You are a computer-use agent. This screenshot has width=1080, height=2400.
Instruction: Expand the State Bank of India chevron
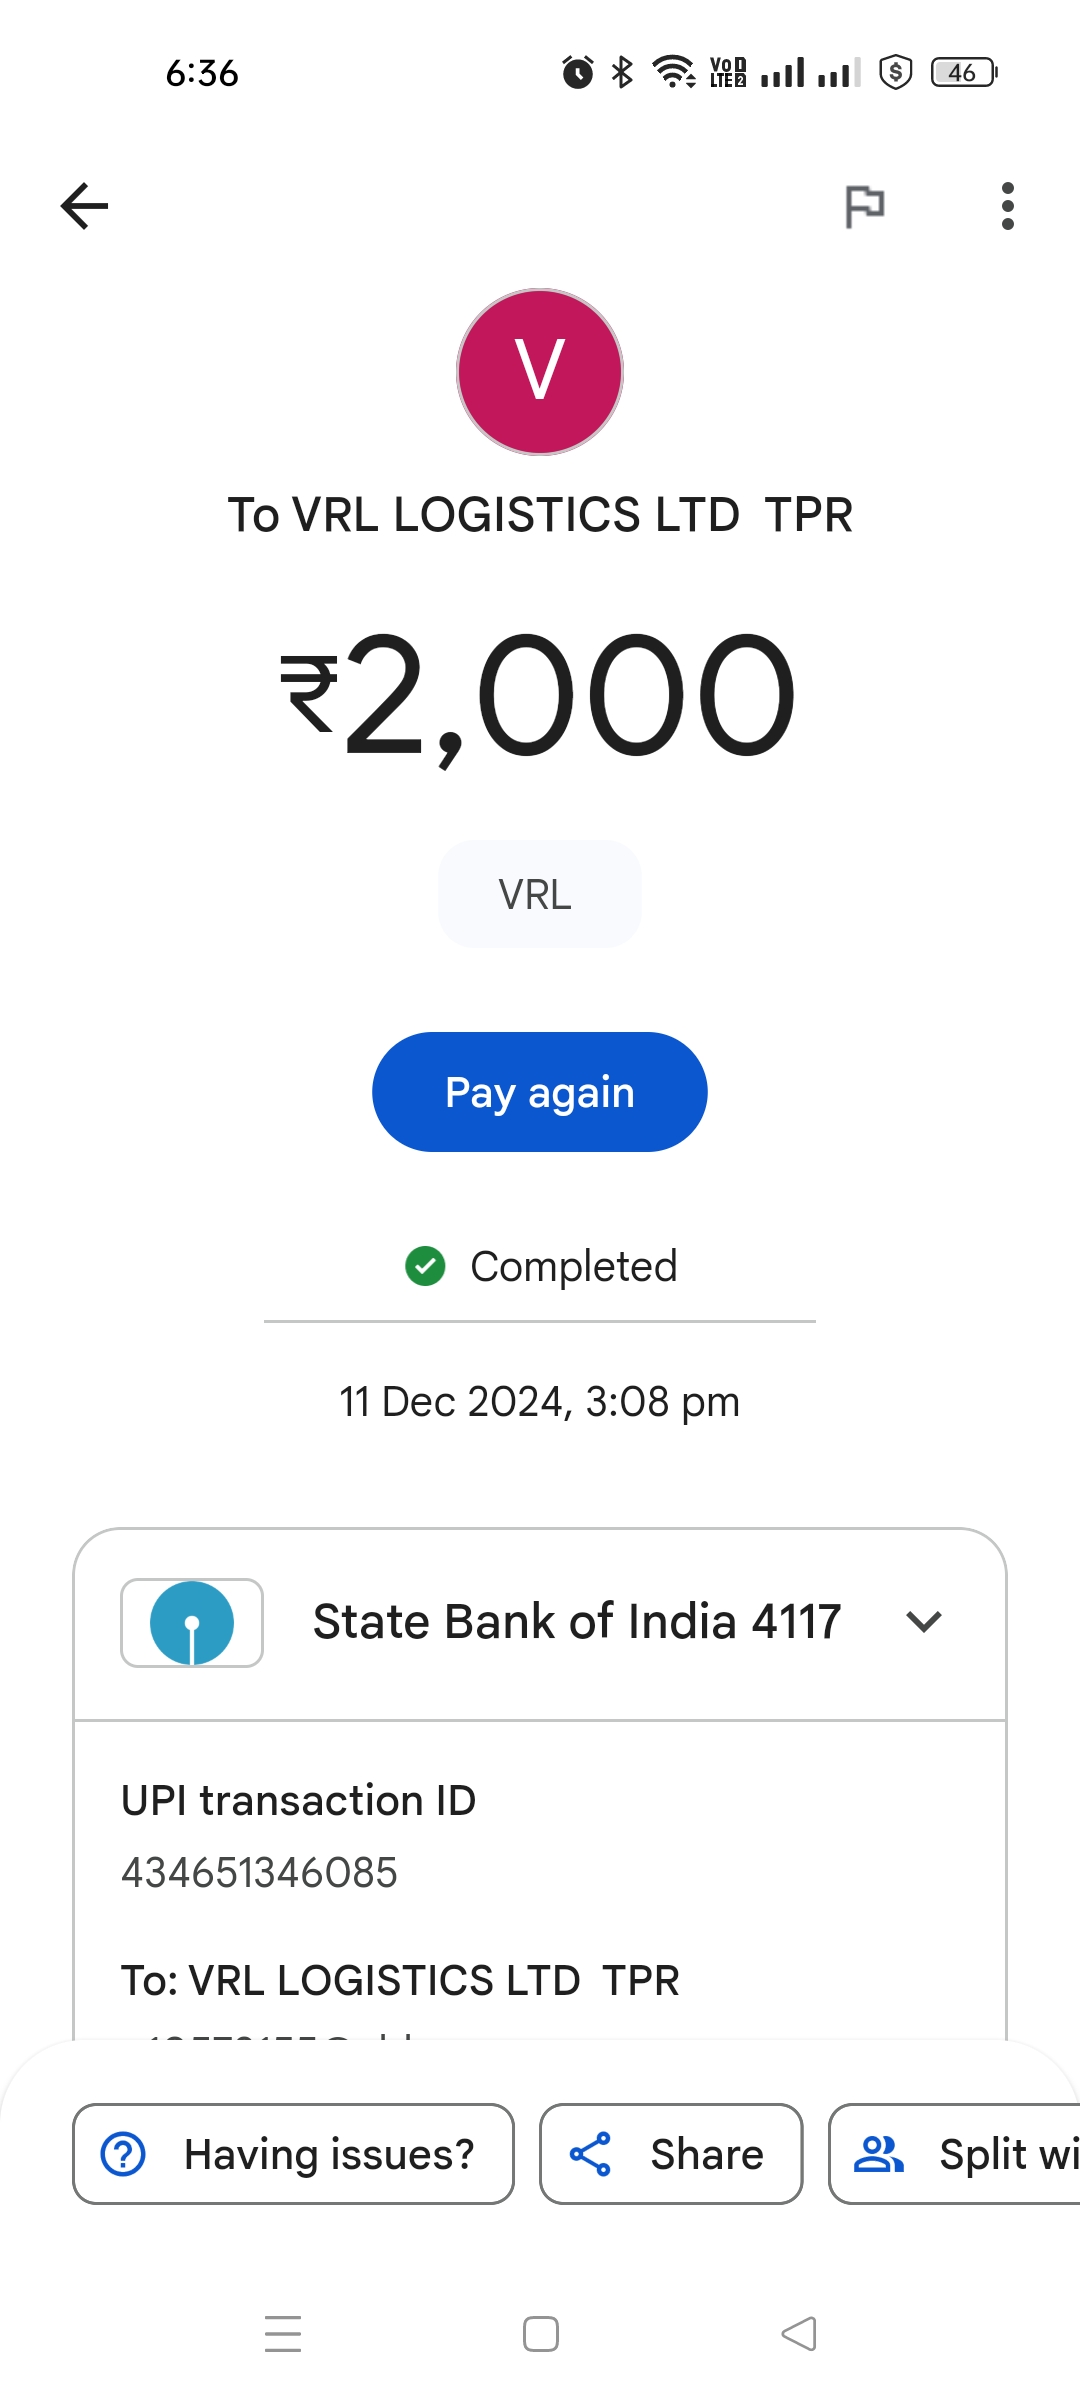pyautogui.click(x=924, y=1621)
